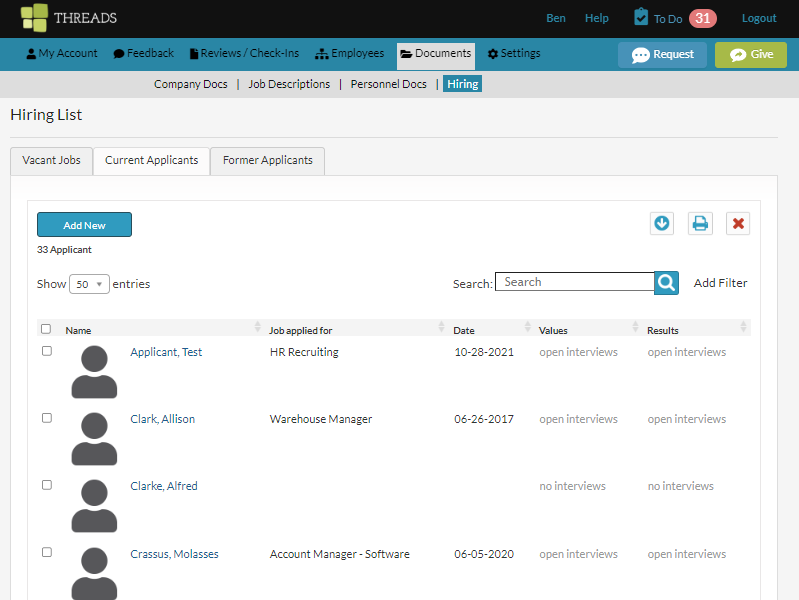Screen dimensions: 799x600
Task: Focus the Search input field
Action: [x=575, y=282]
